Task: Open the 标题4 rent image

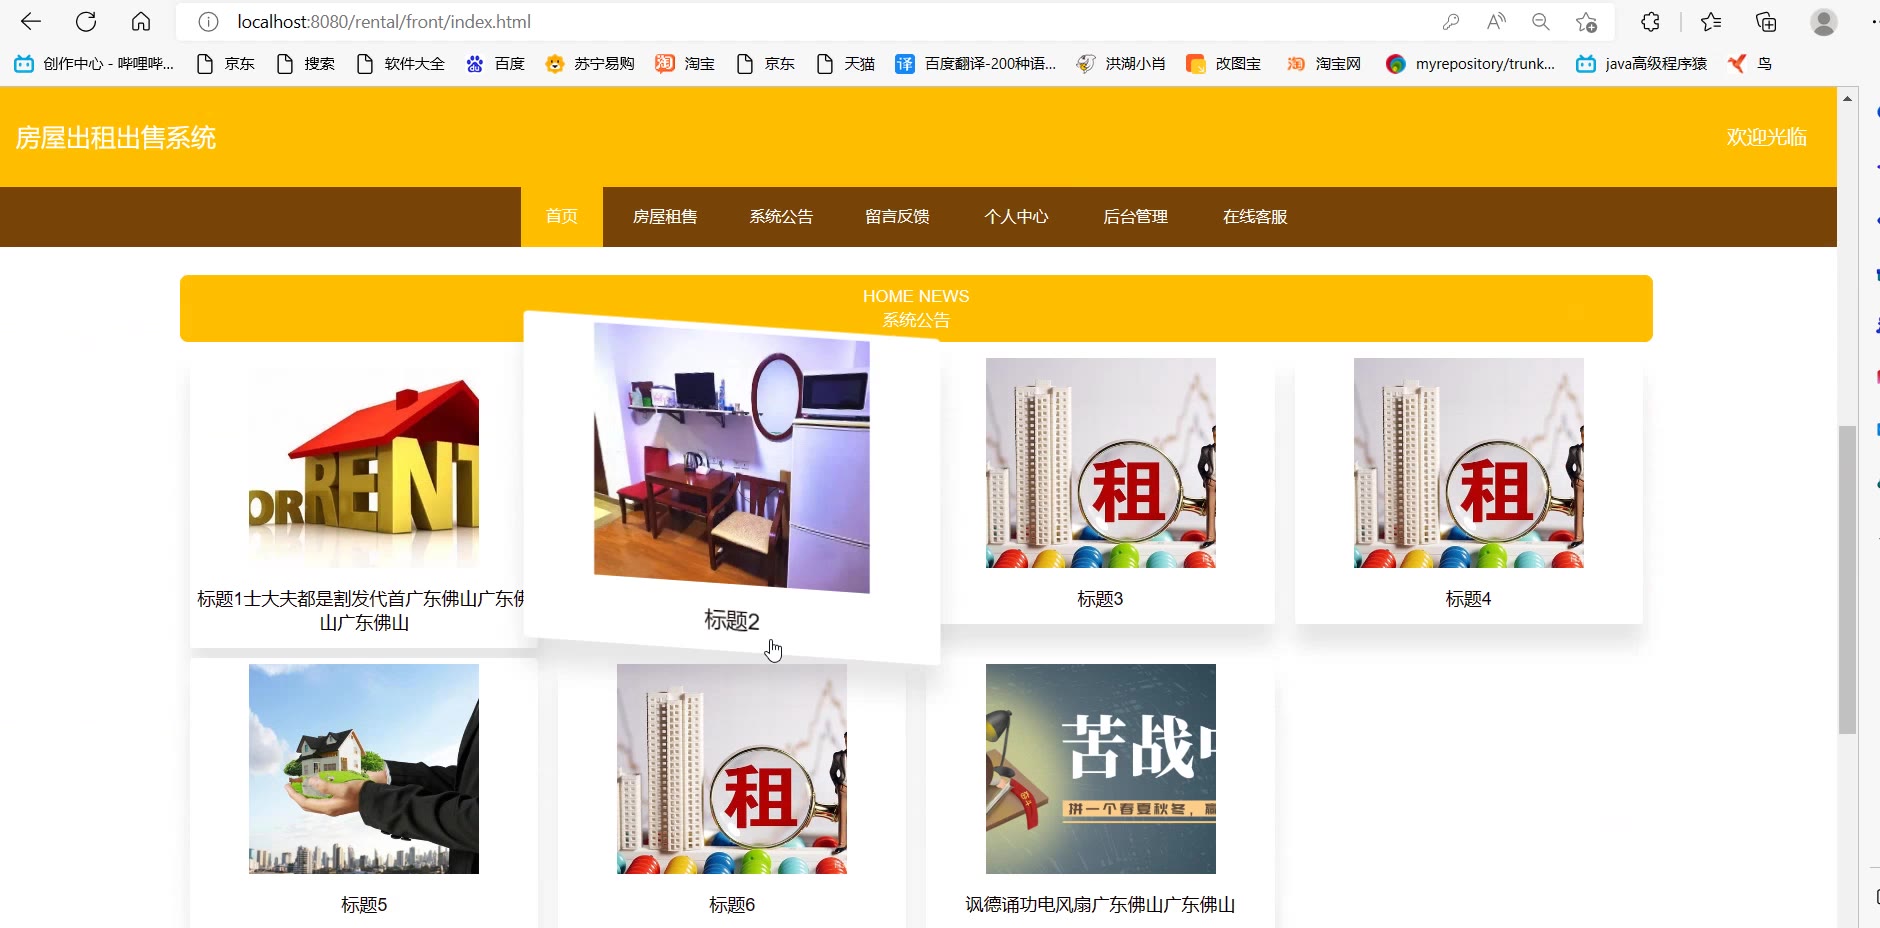Action: click(x=1469, y=463)
